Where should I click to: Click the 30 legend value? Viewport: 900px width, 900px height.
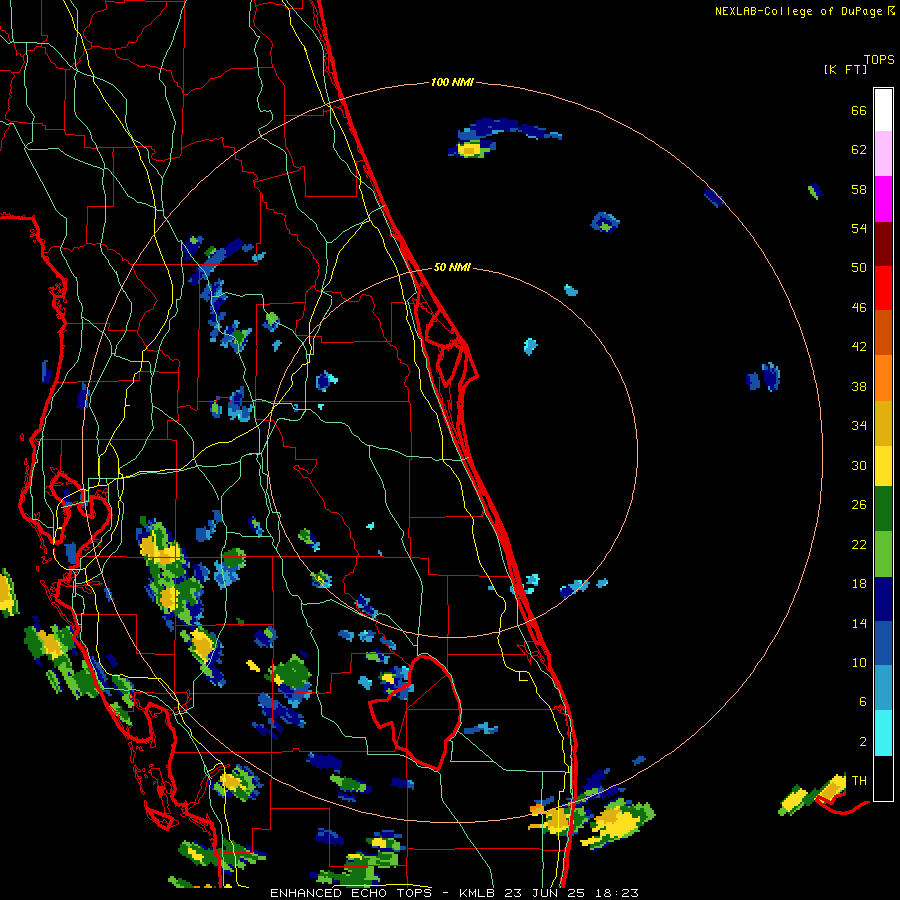859,465
